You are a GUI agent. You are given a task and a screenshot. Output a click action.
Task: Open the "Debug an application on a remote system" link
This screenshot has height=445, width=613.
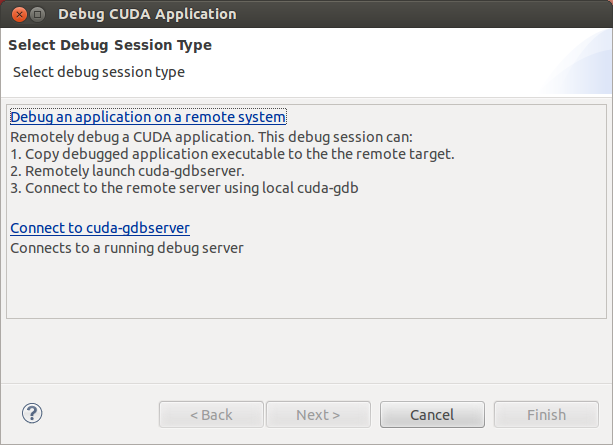pos(148,117)
